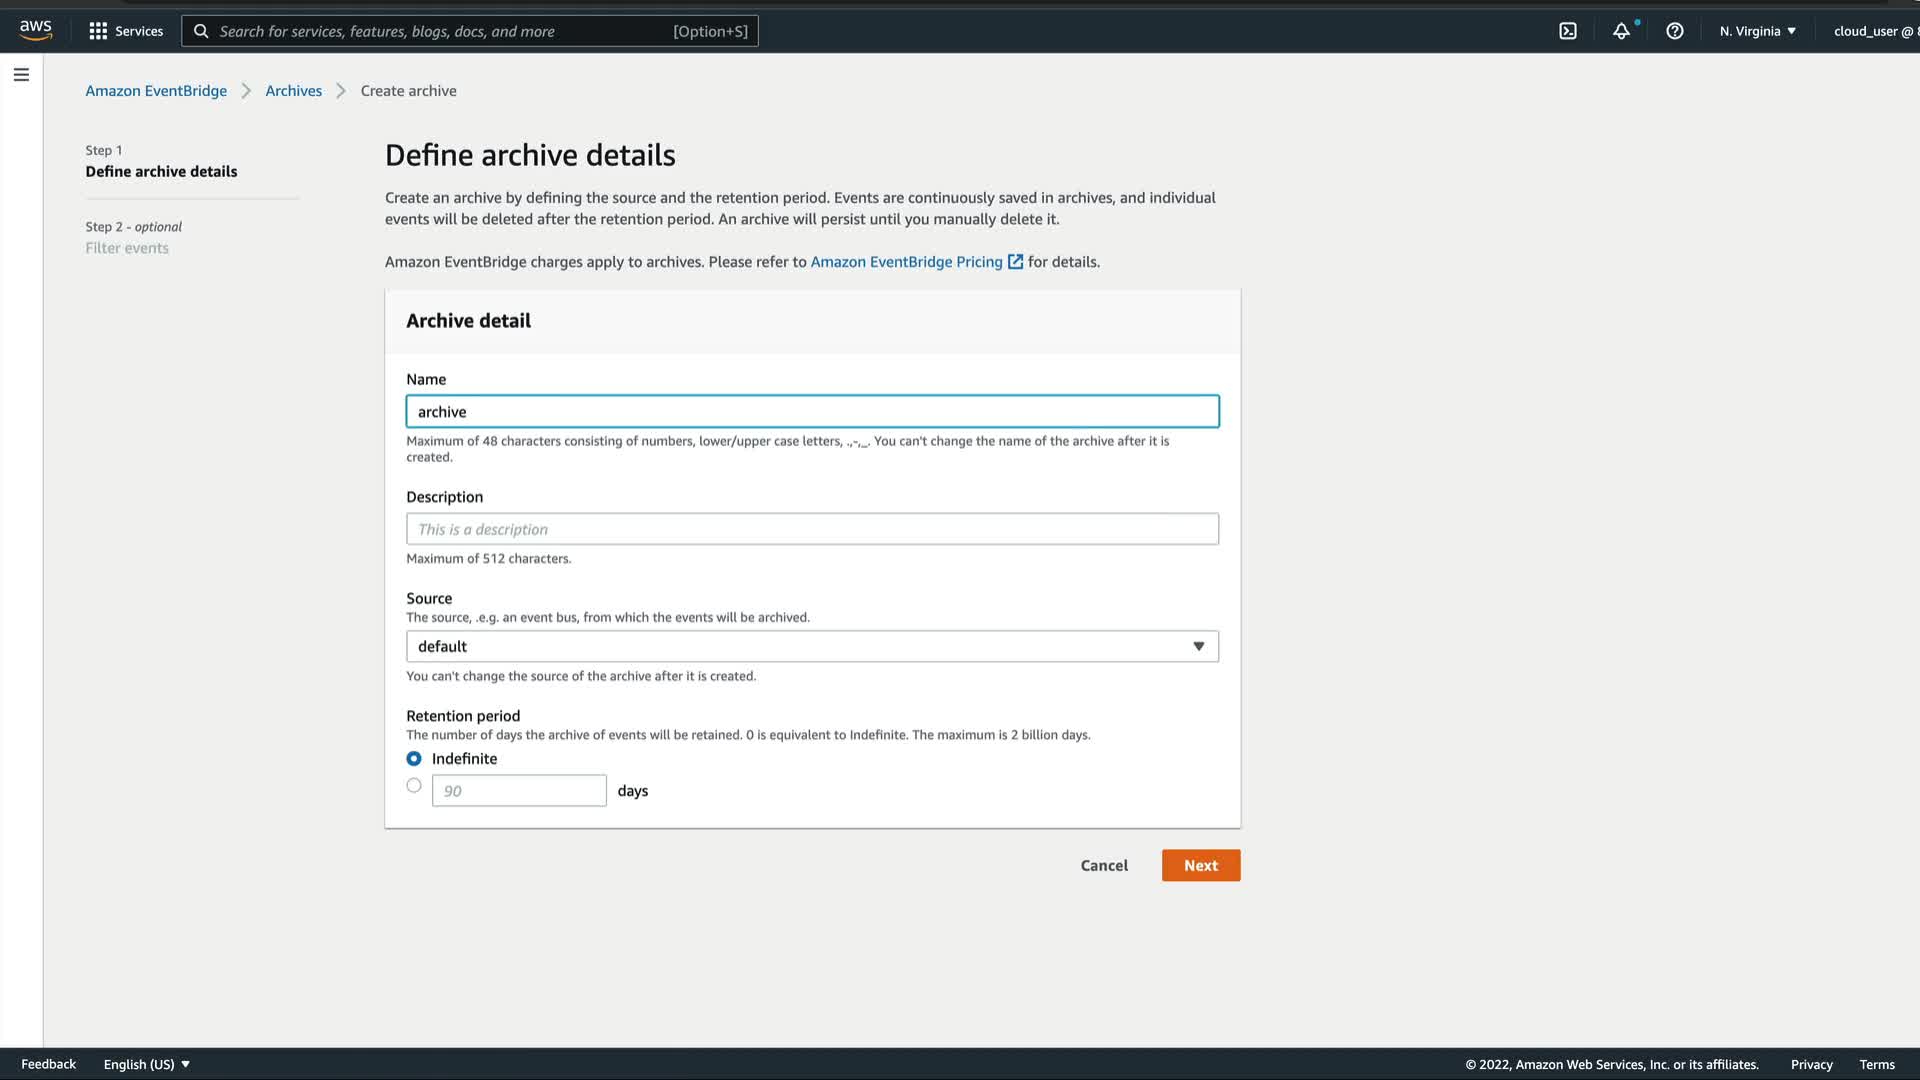Go to Archives breadcrumb

point(293,91)
